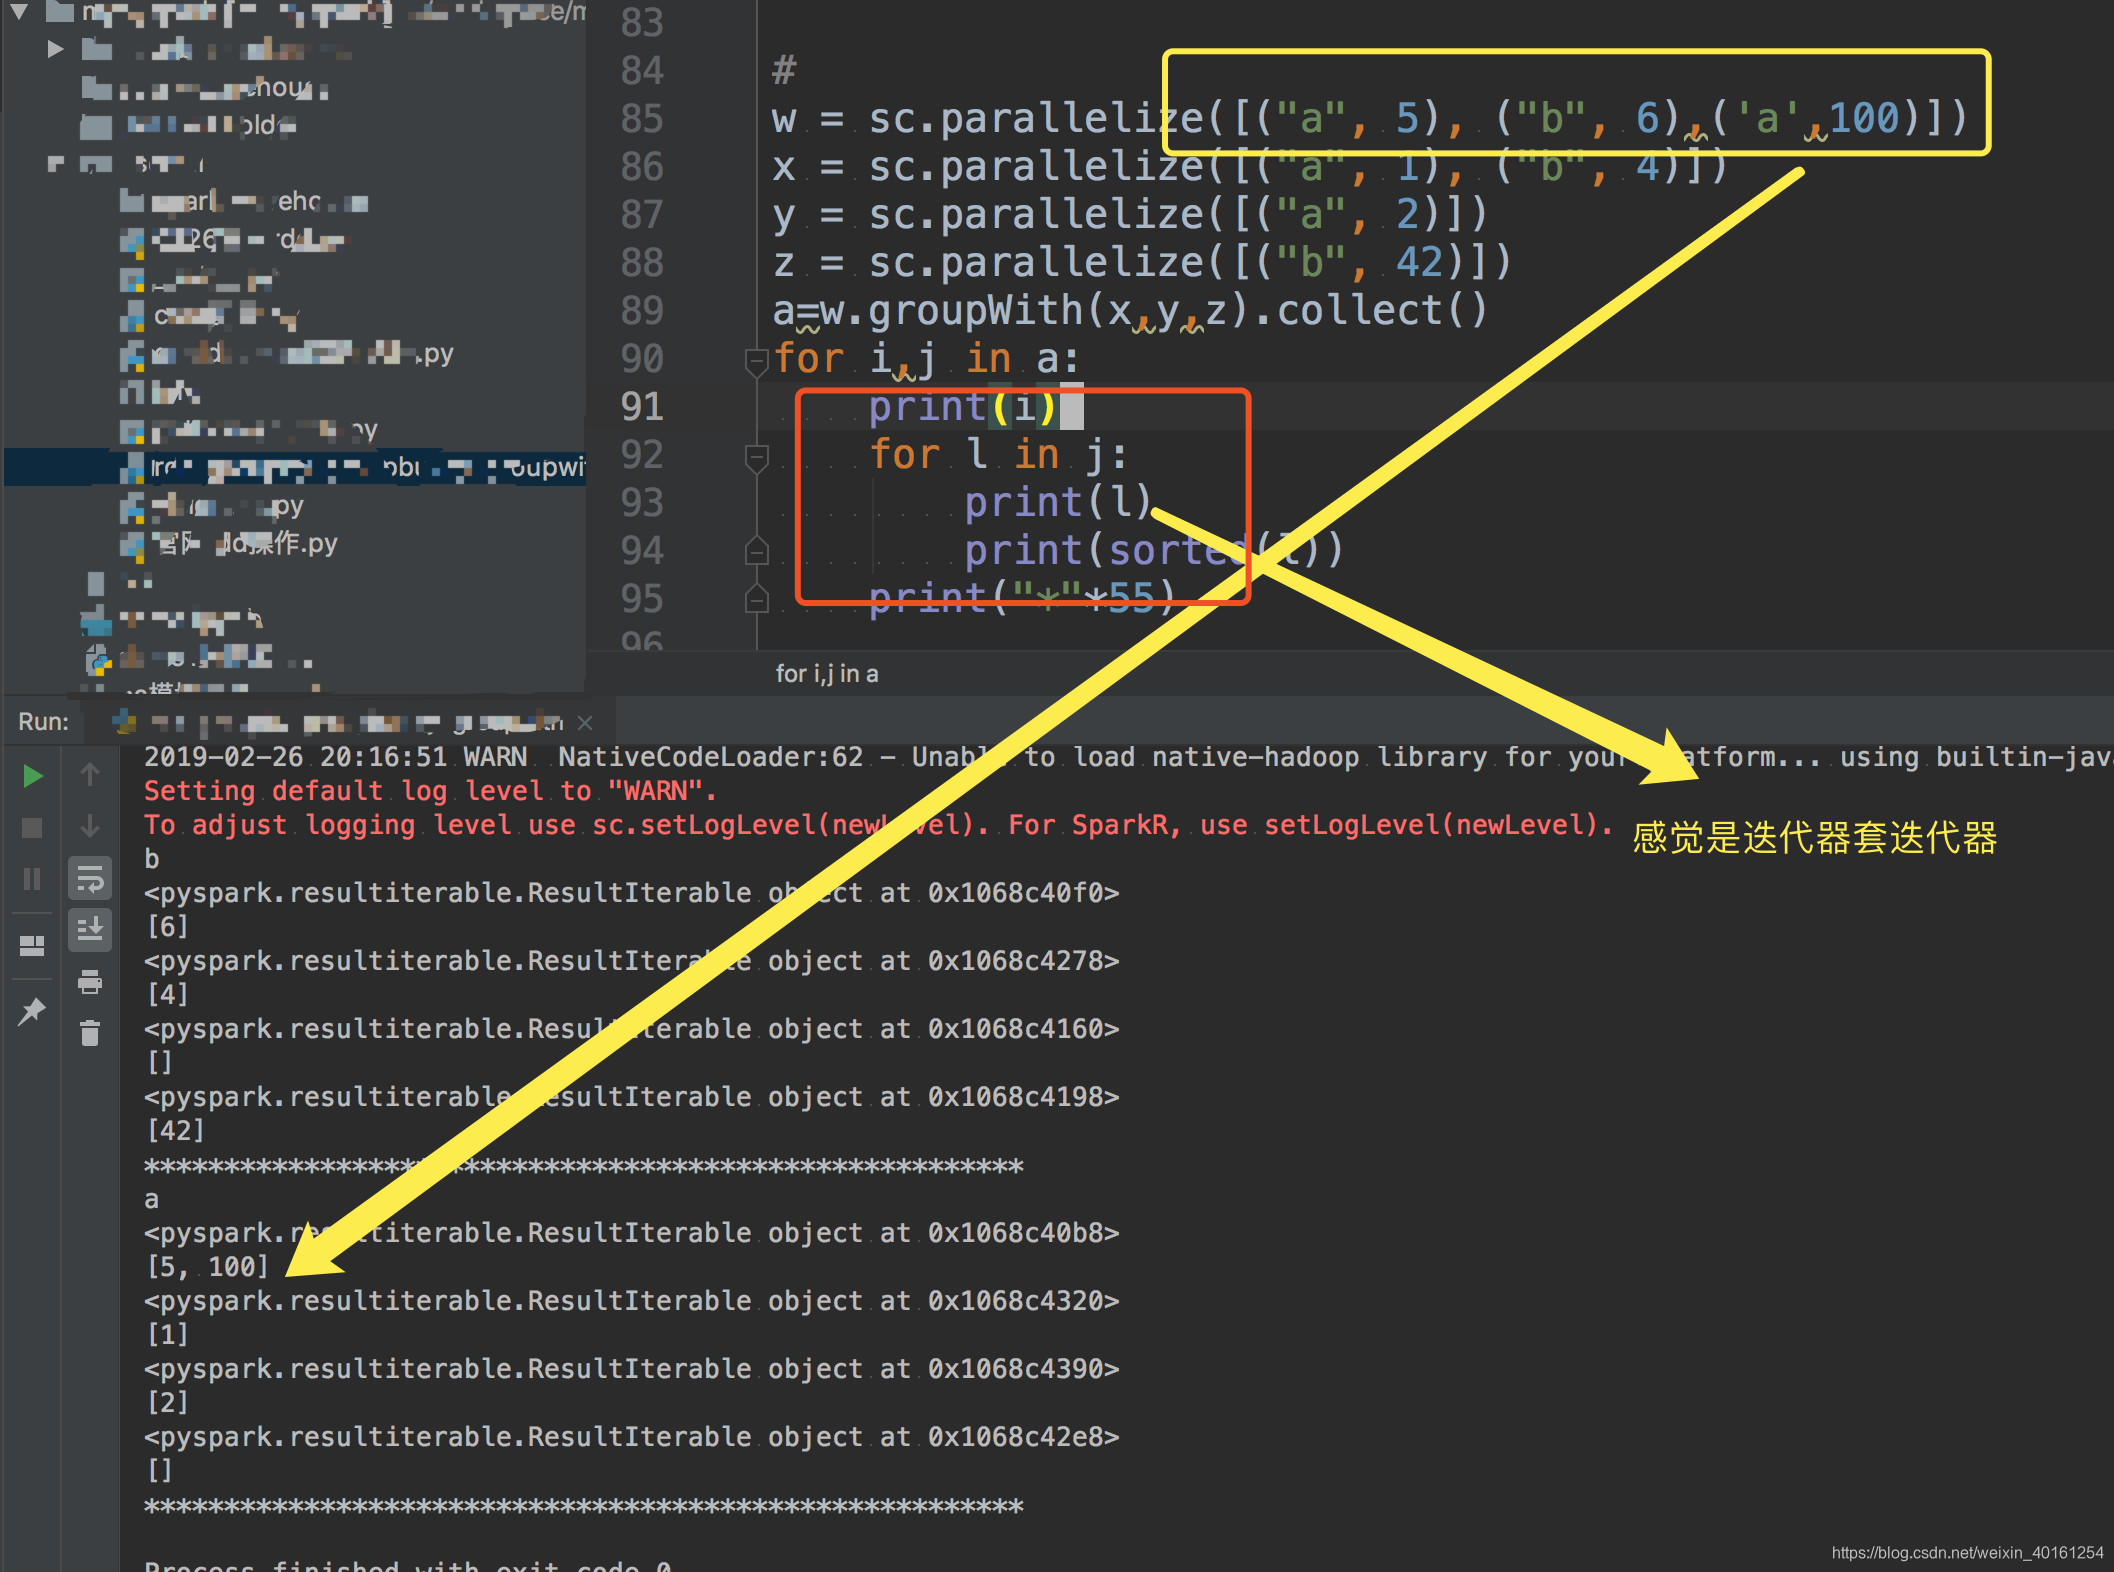Click the down arrow in Run panel
Screen dimensions: 2114x1572
90,826
